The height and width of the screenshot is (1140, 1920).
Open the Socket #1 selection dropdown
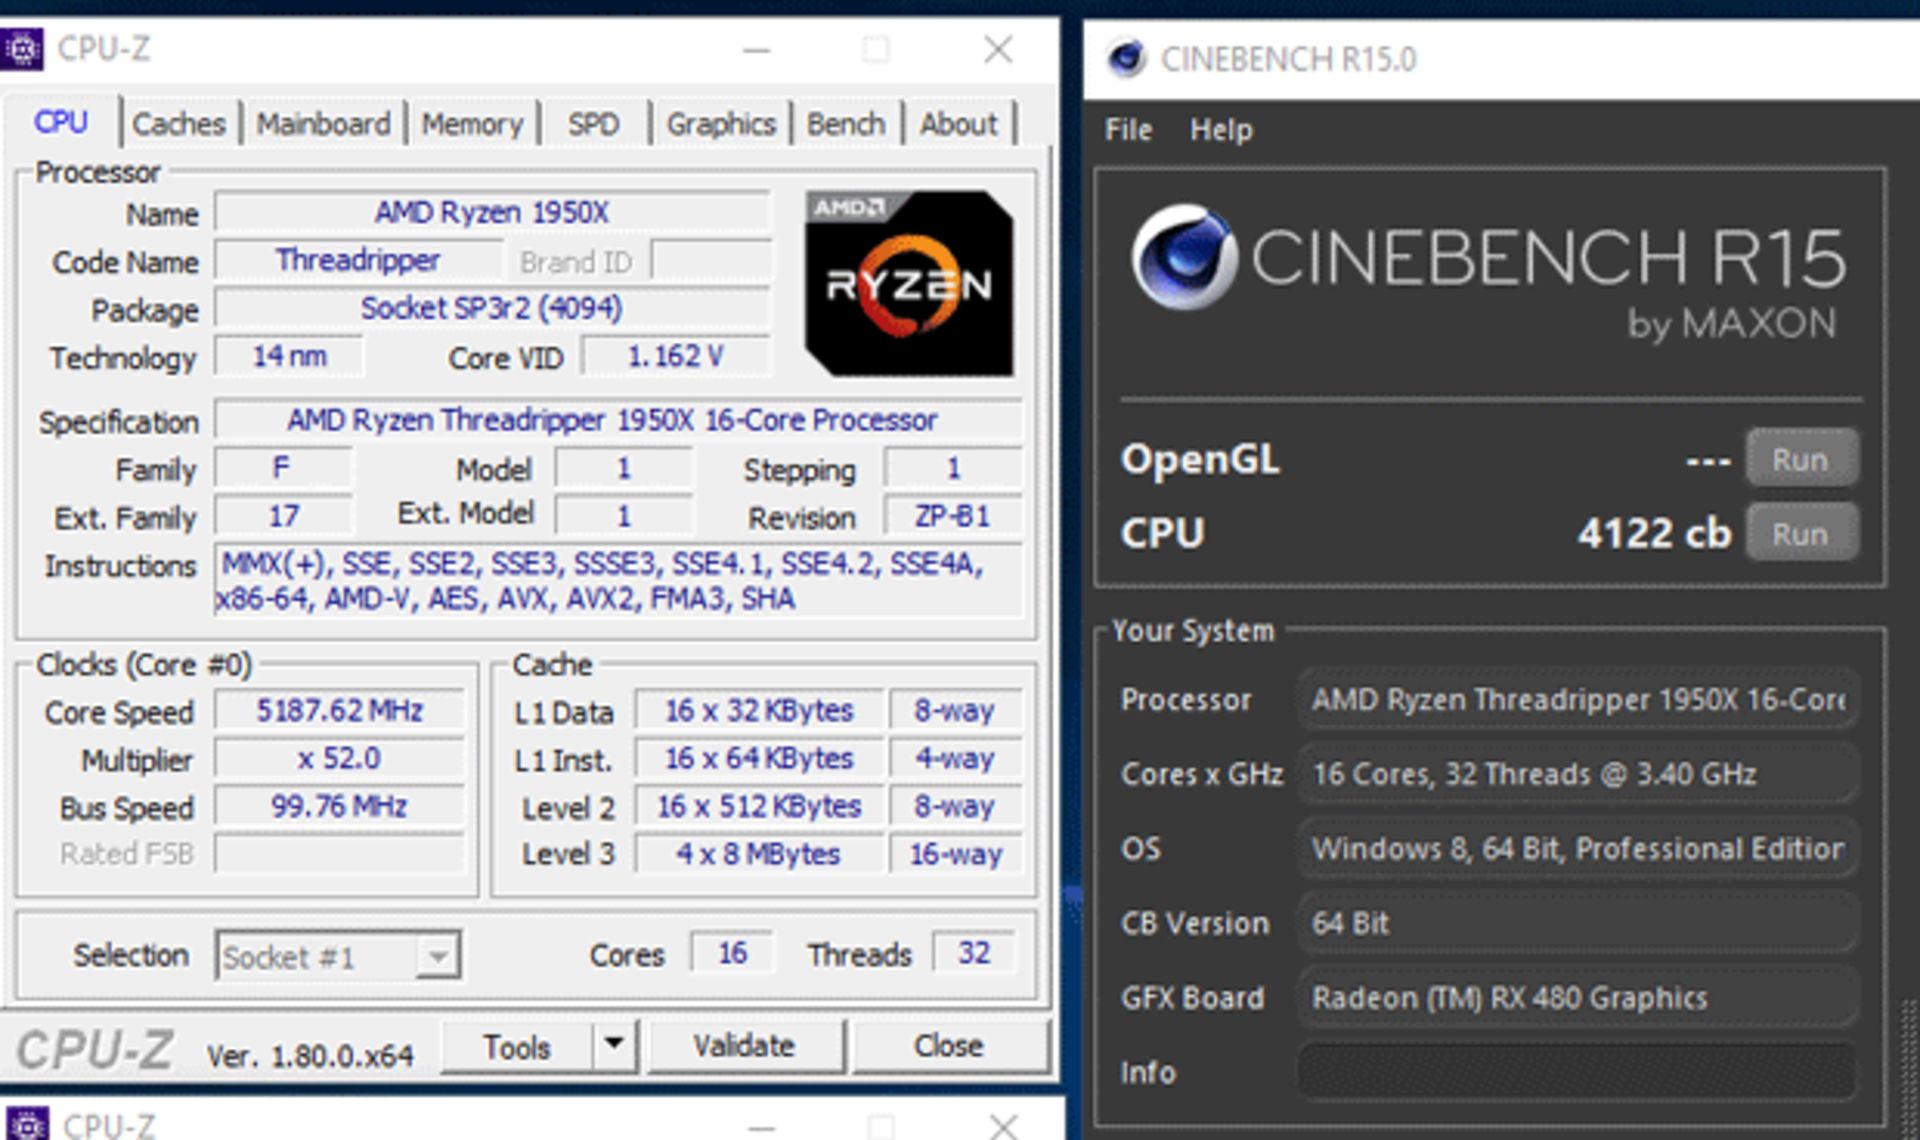tap(338, 956)
